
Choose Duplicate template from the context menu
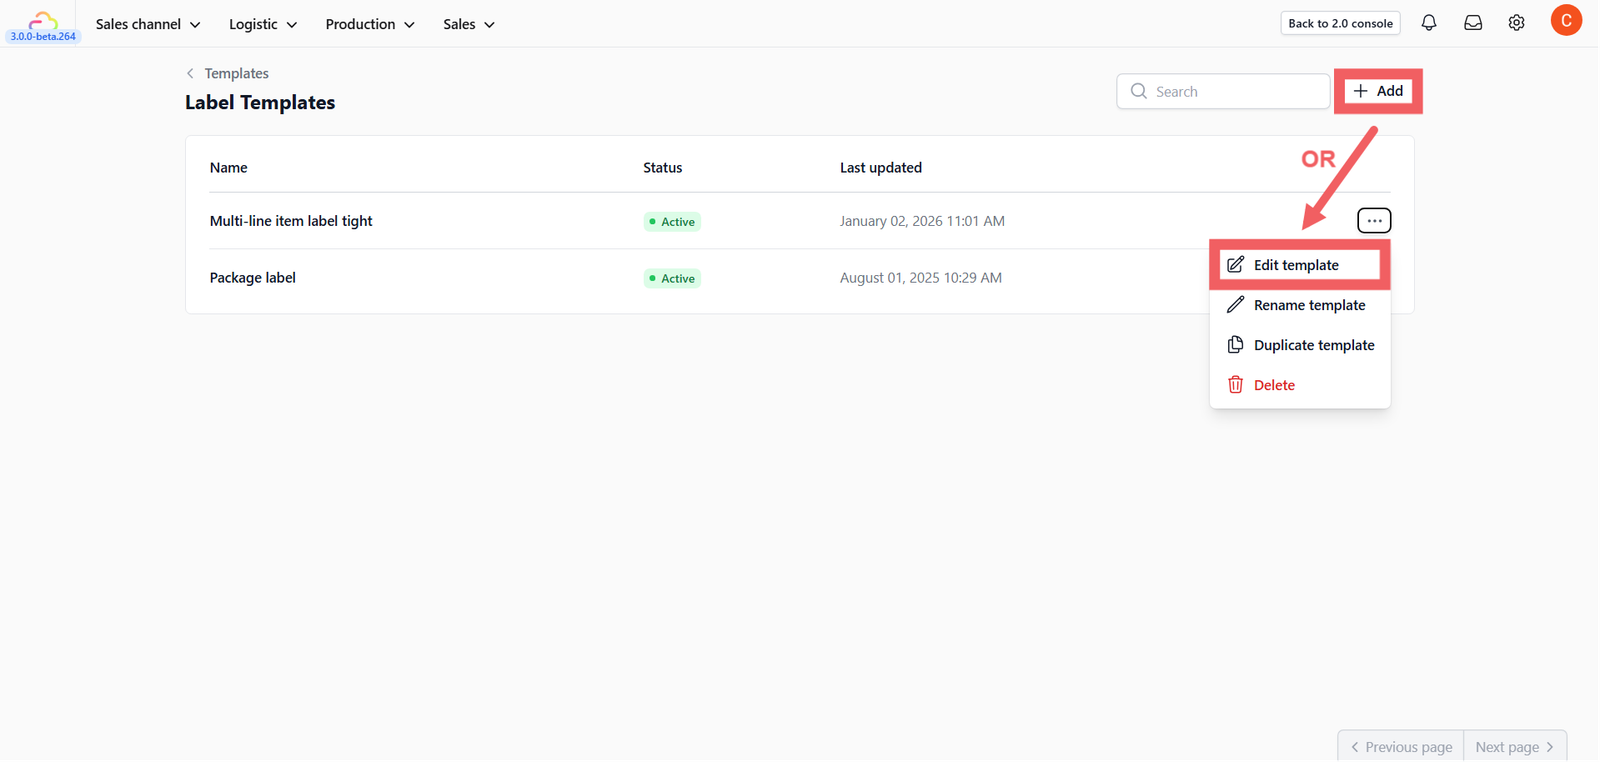click(1300, 345)
